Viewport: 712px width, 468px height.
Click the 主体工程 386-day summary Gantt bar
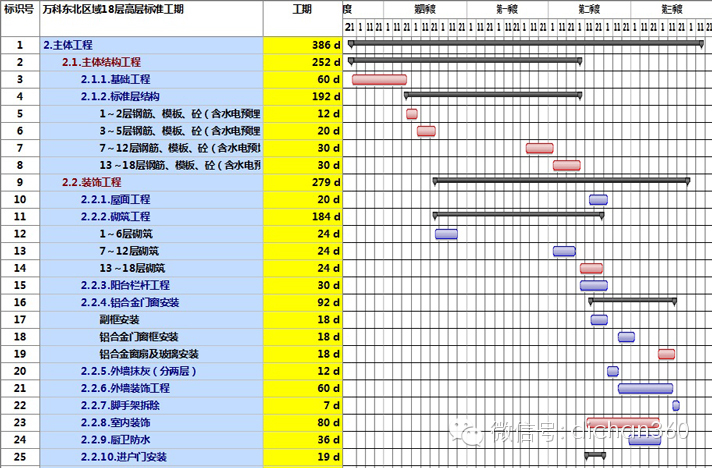(x=526, y=43)
